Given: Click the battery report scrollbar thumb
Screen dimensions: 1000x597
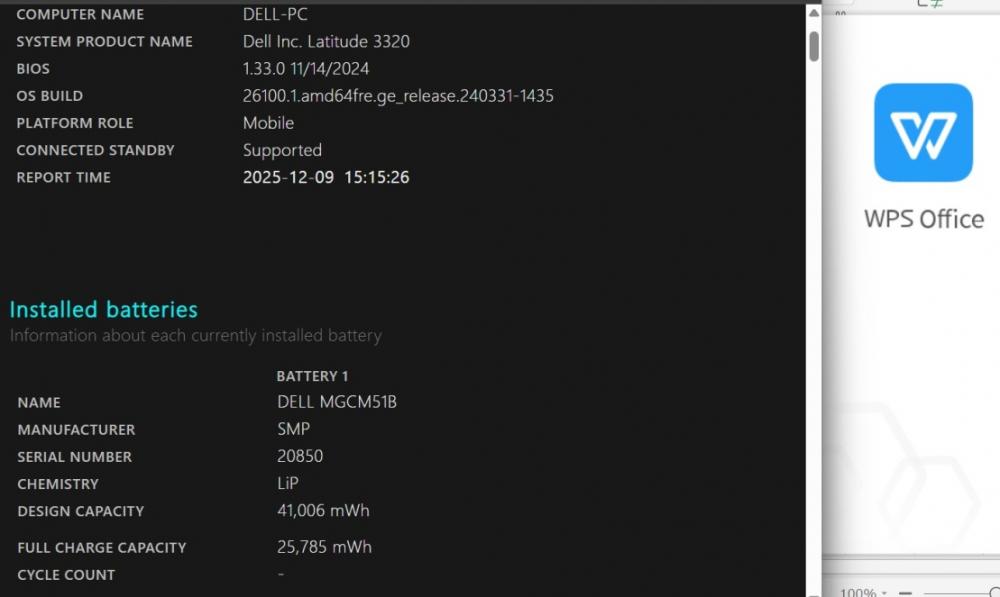Looking at the screenshot, I should (x=814, y=46).
